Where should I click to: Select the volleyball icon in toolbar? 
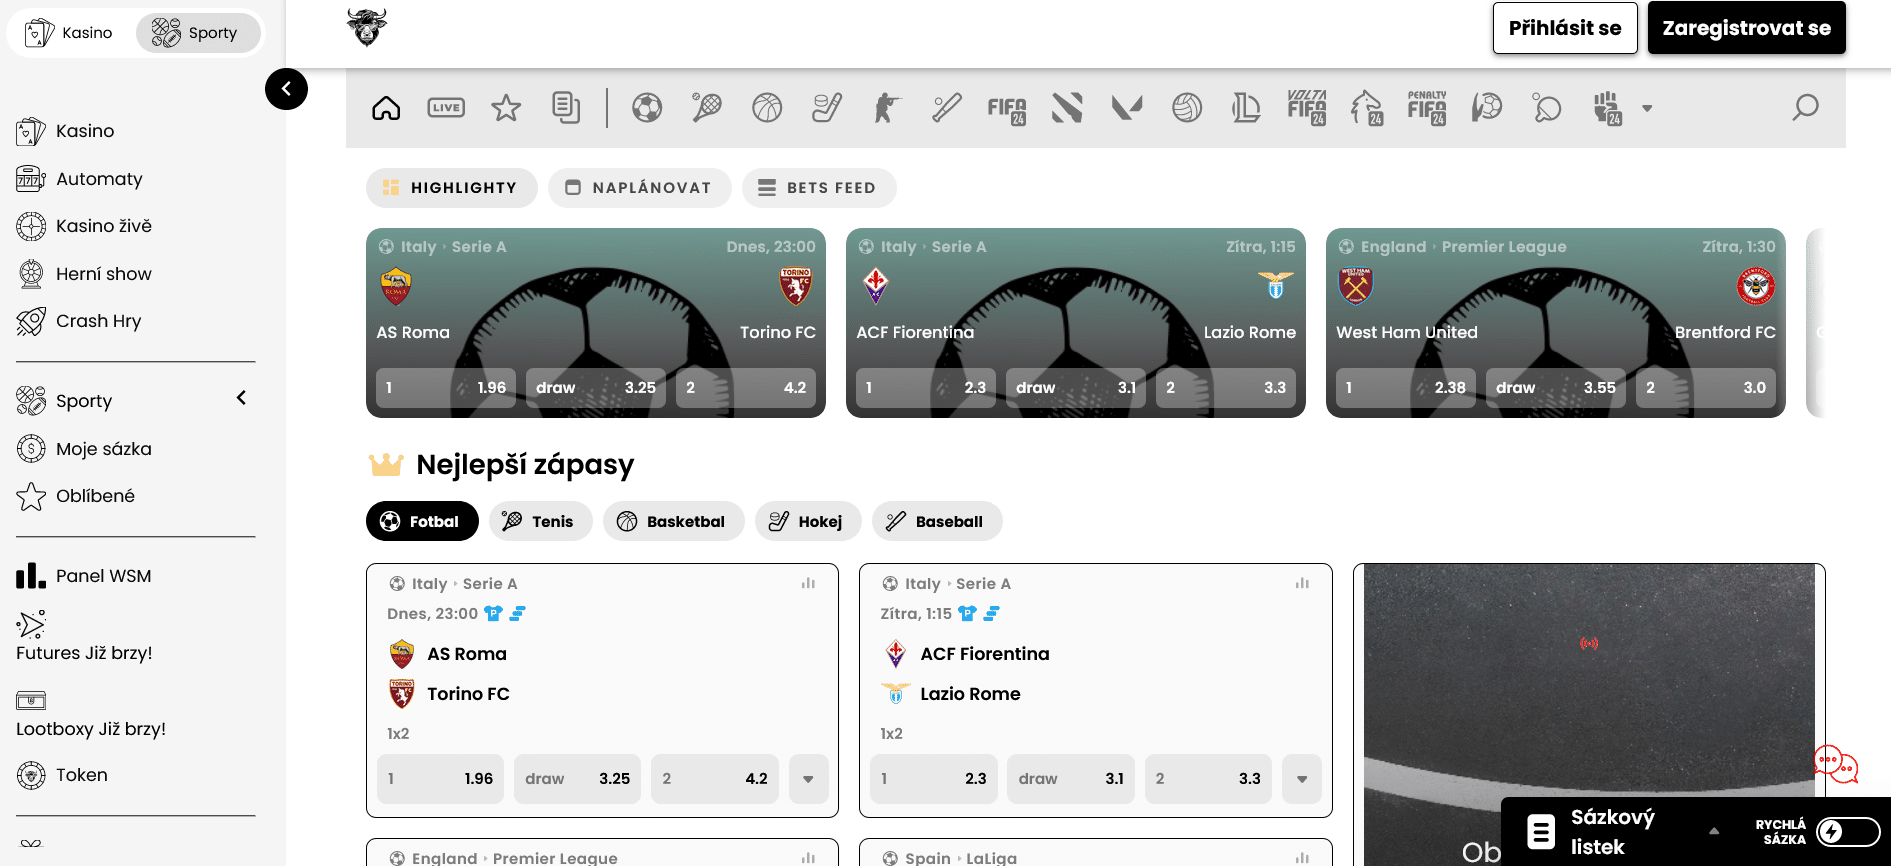coord(1187,108)
